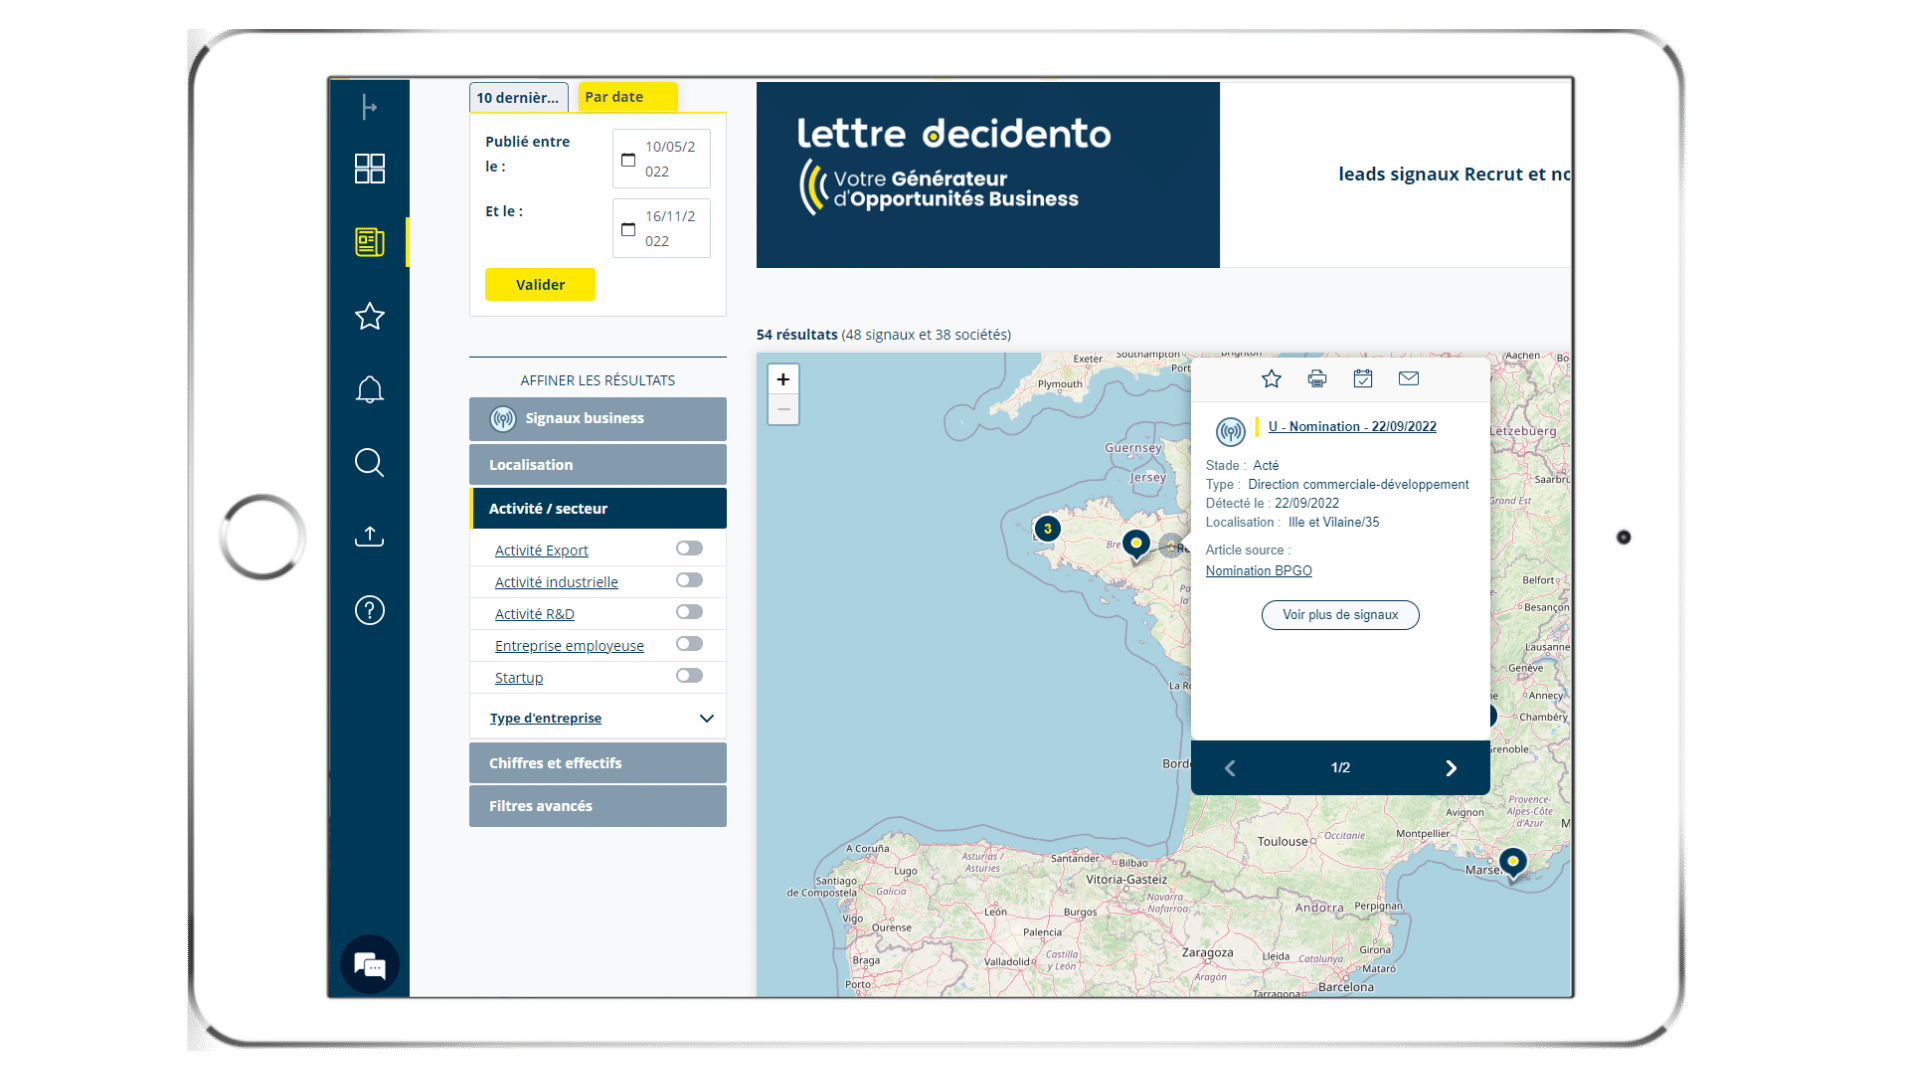This screenshot has height=1080, width=1920.
Task: Click the tablet home button
Action: pyautogui.click(x=262, y=537)
